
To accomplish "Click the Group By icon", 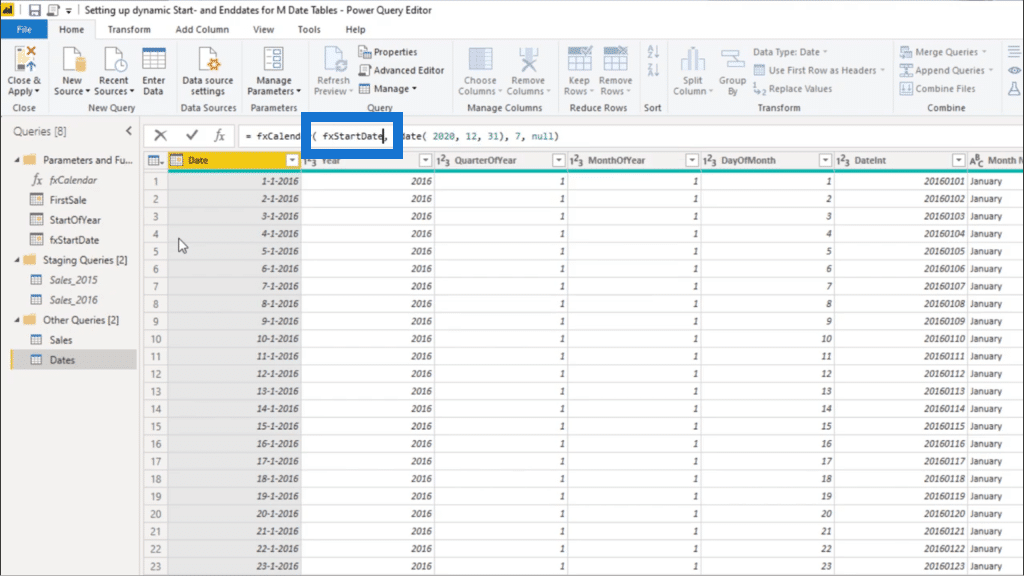I will (732, 59).
